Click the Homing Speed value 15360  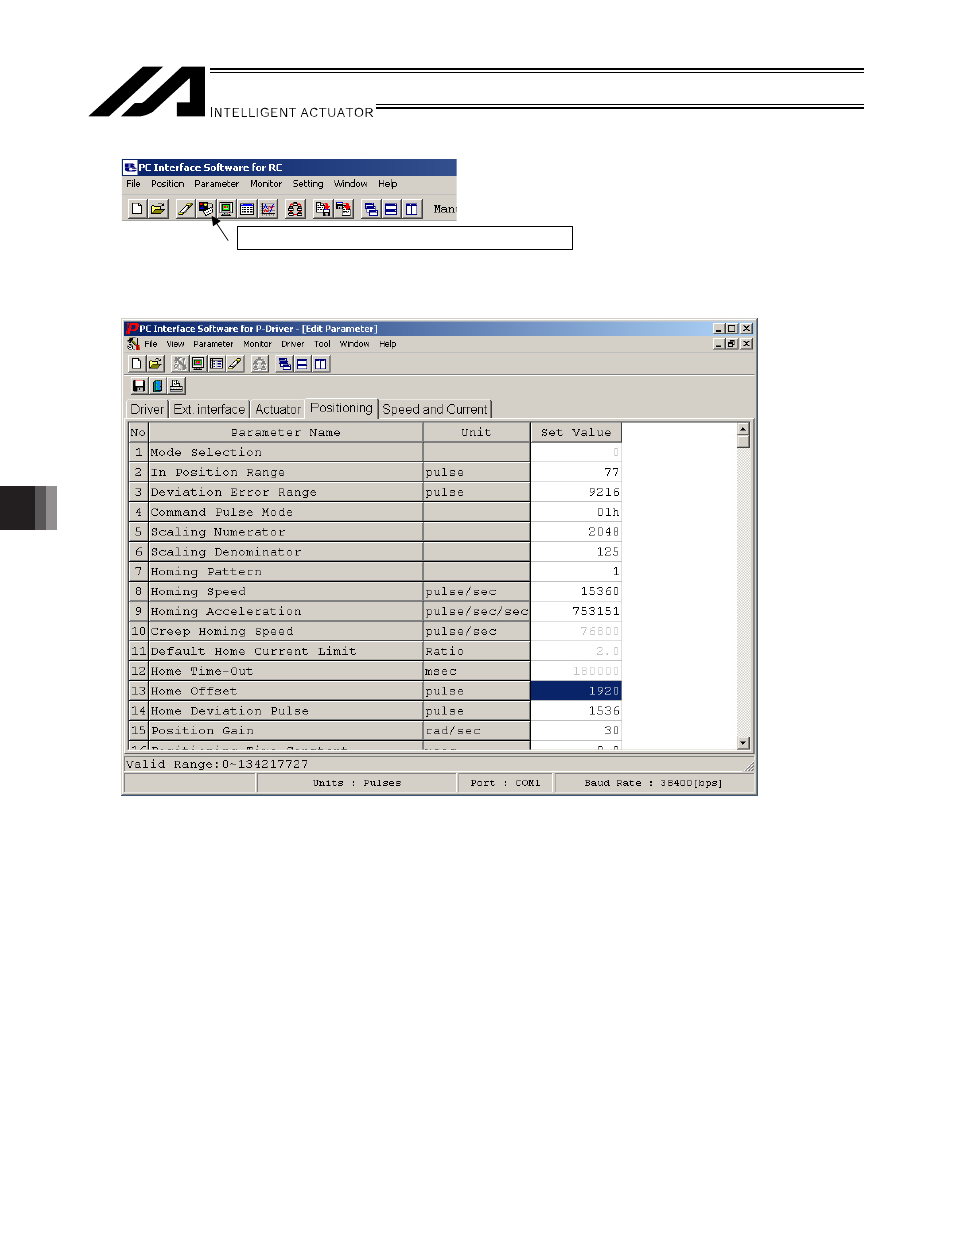(x=576, y=591)
